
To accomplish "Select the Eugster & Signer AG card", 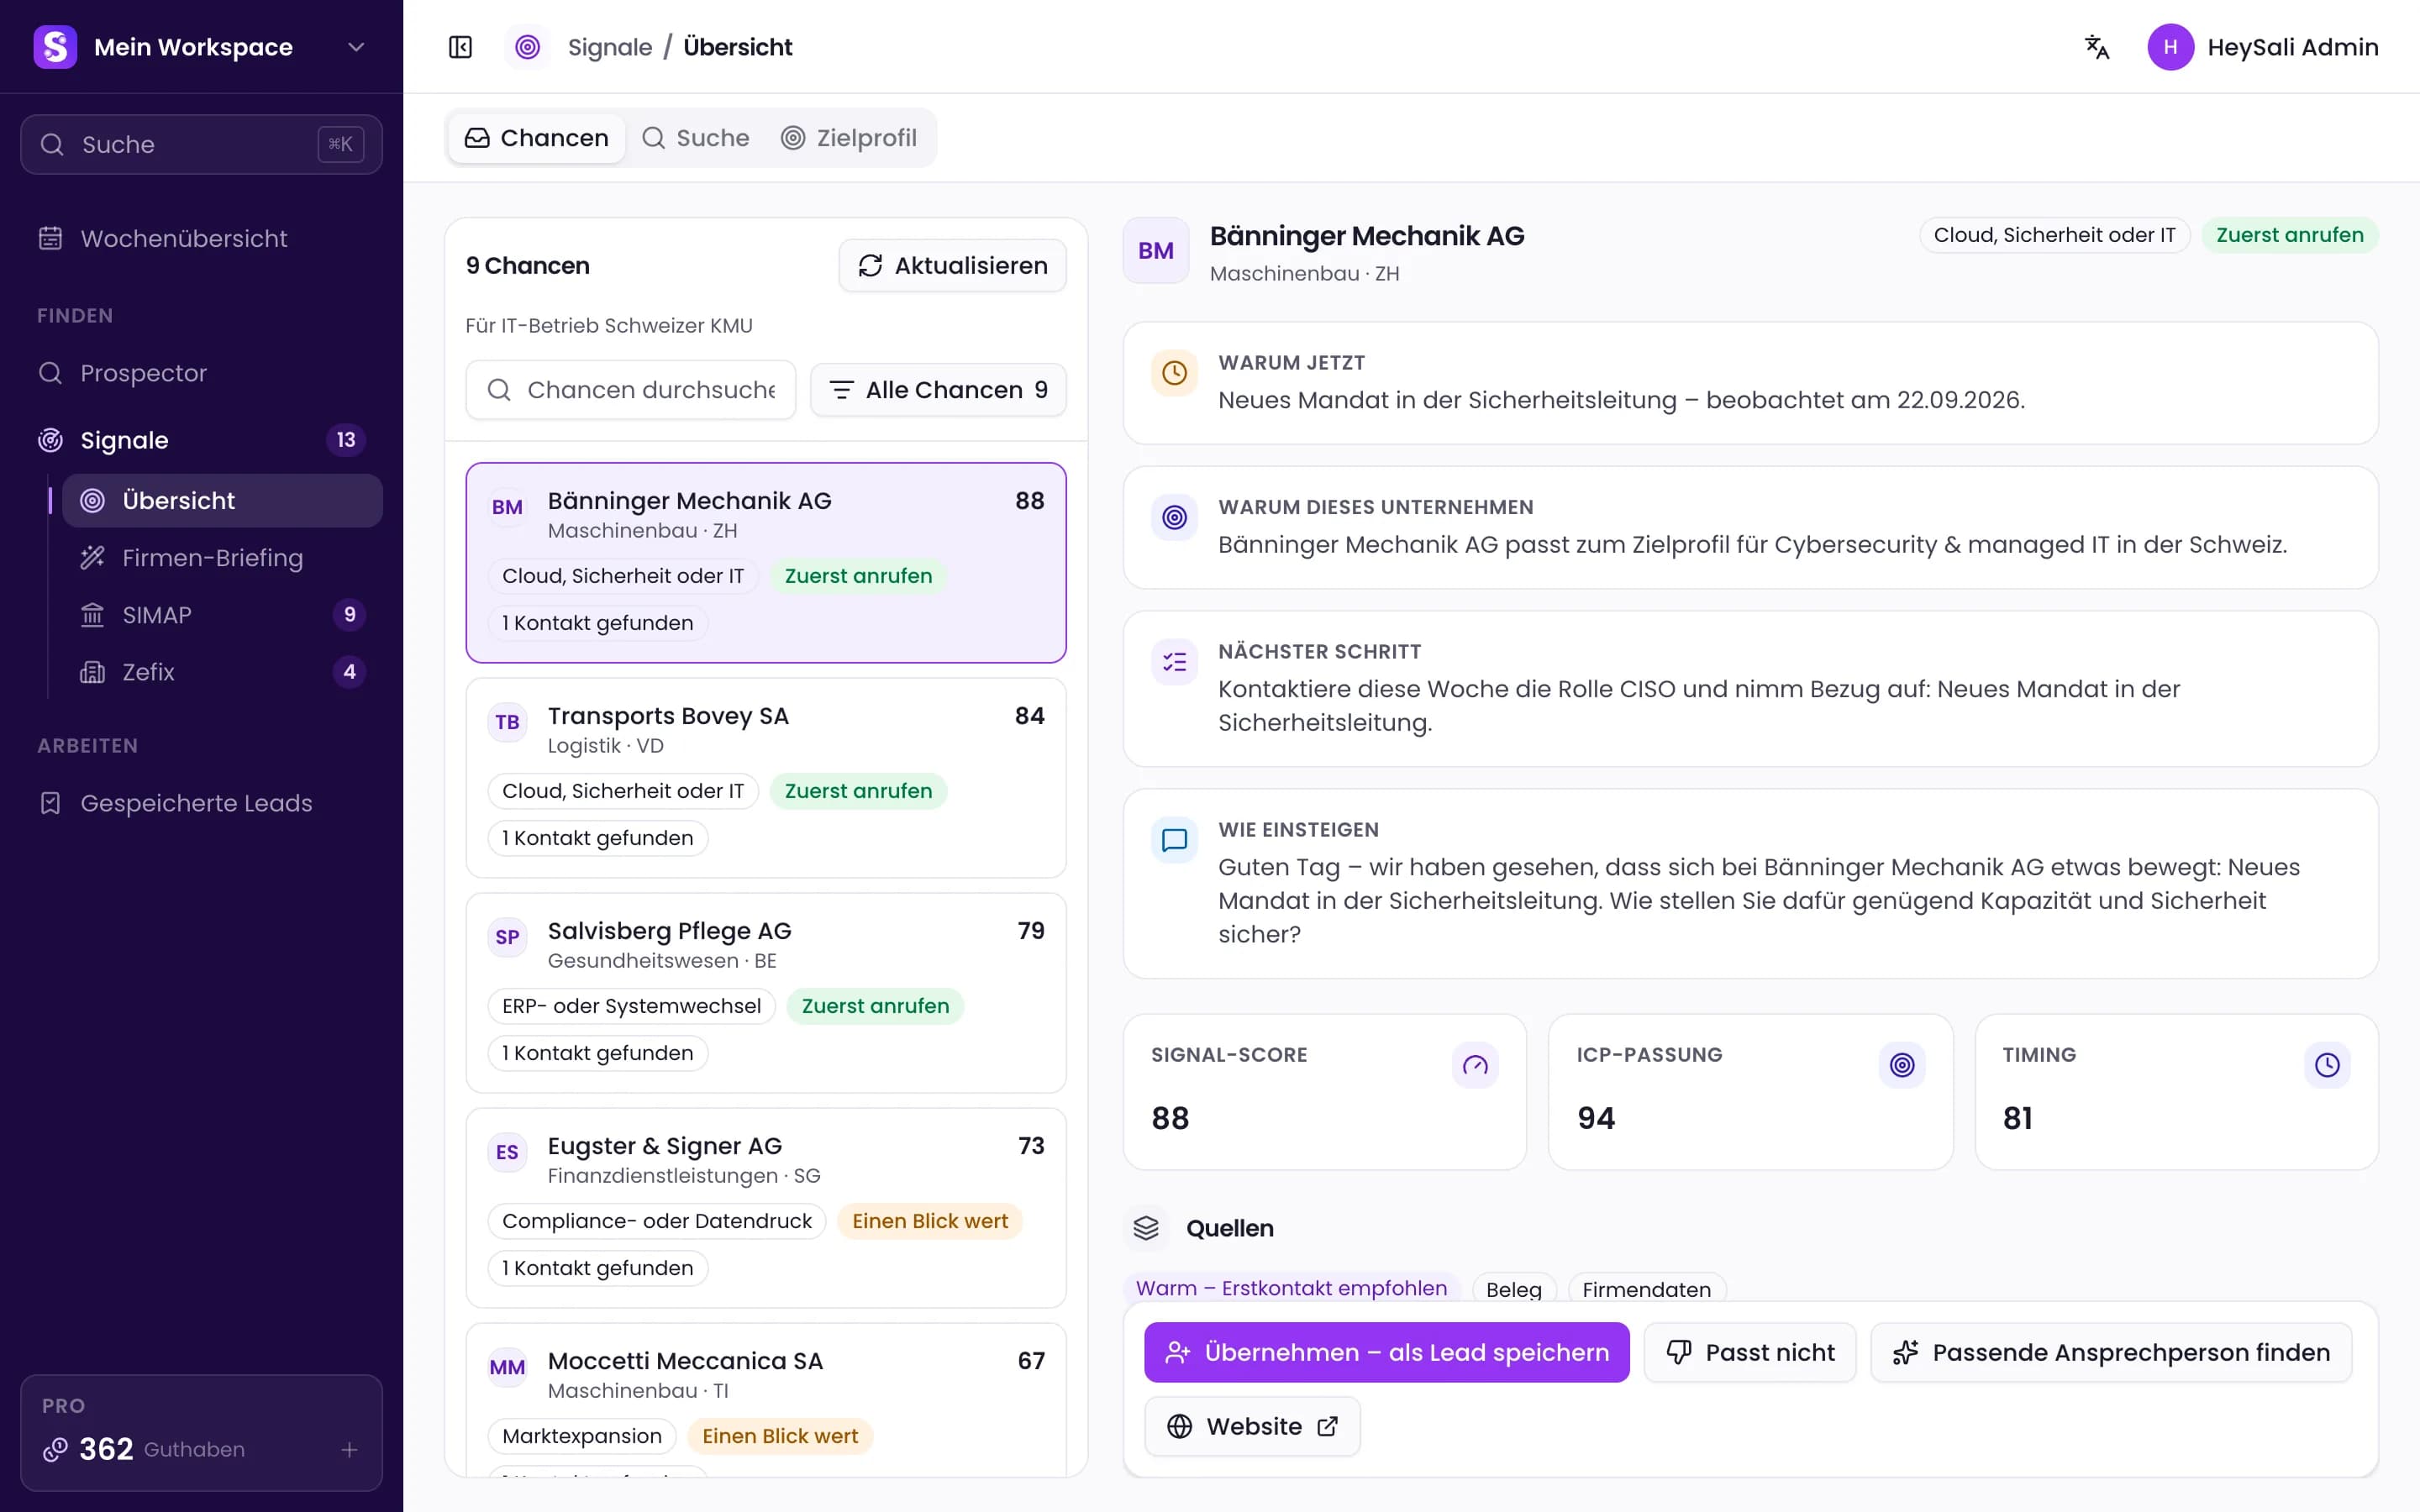I will click(766, 1208).
